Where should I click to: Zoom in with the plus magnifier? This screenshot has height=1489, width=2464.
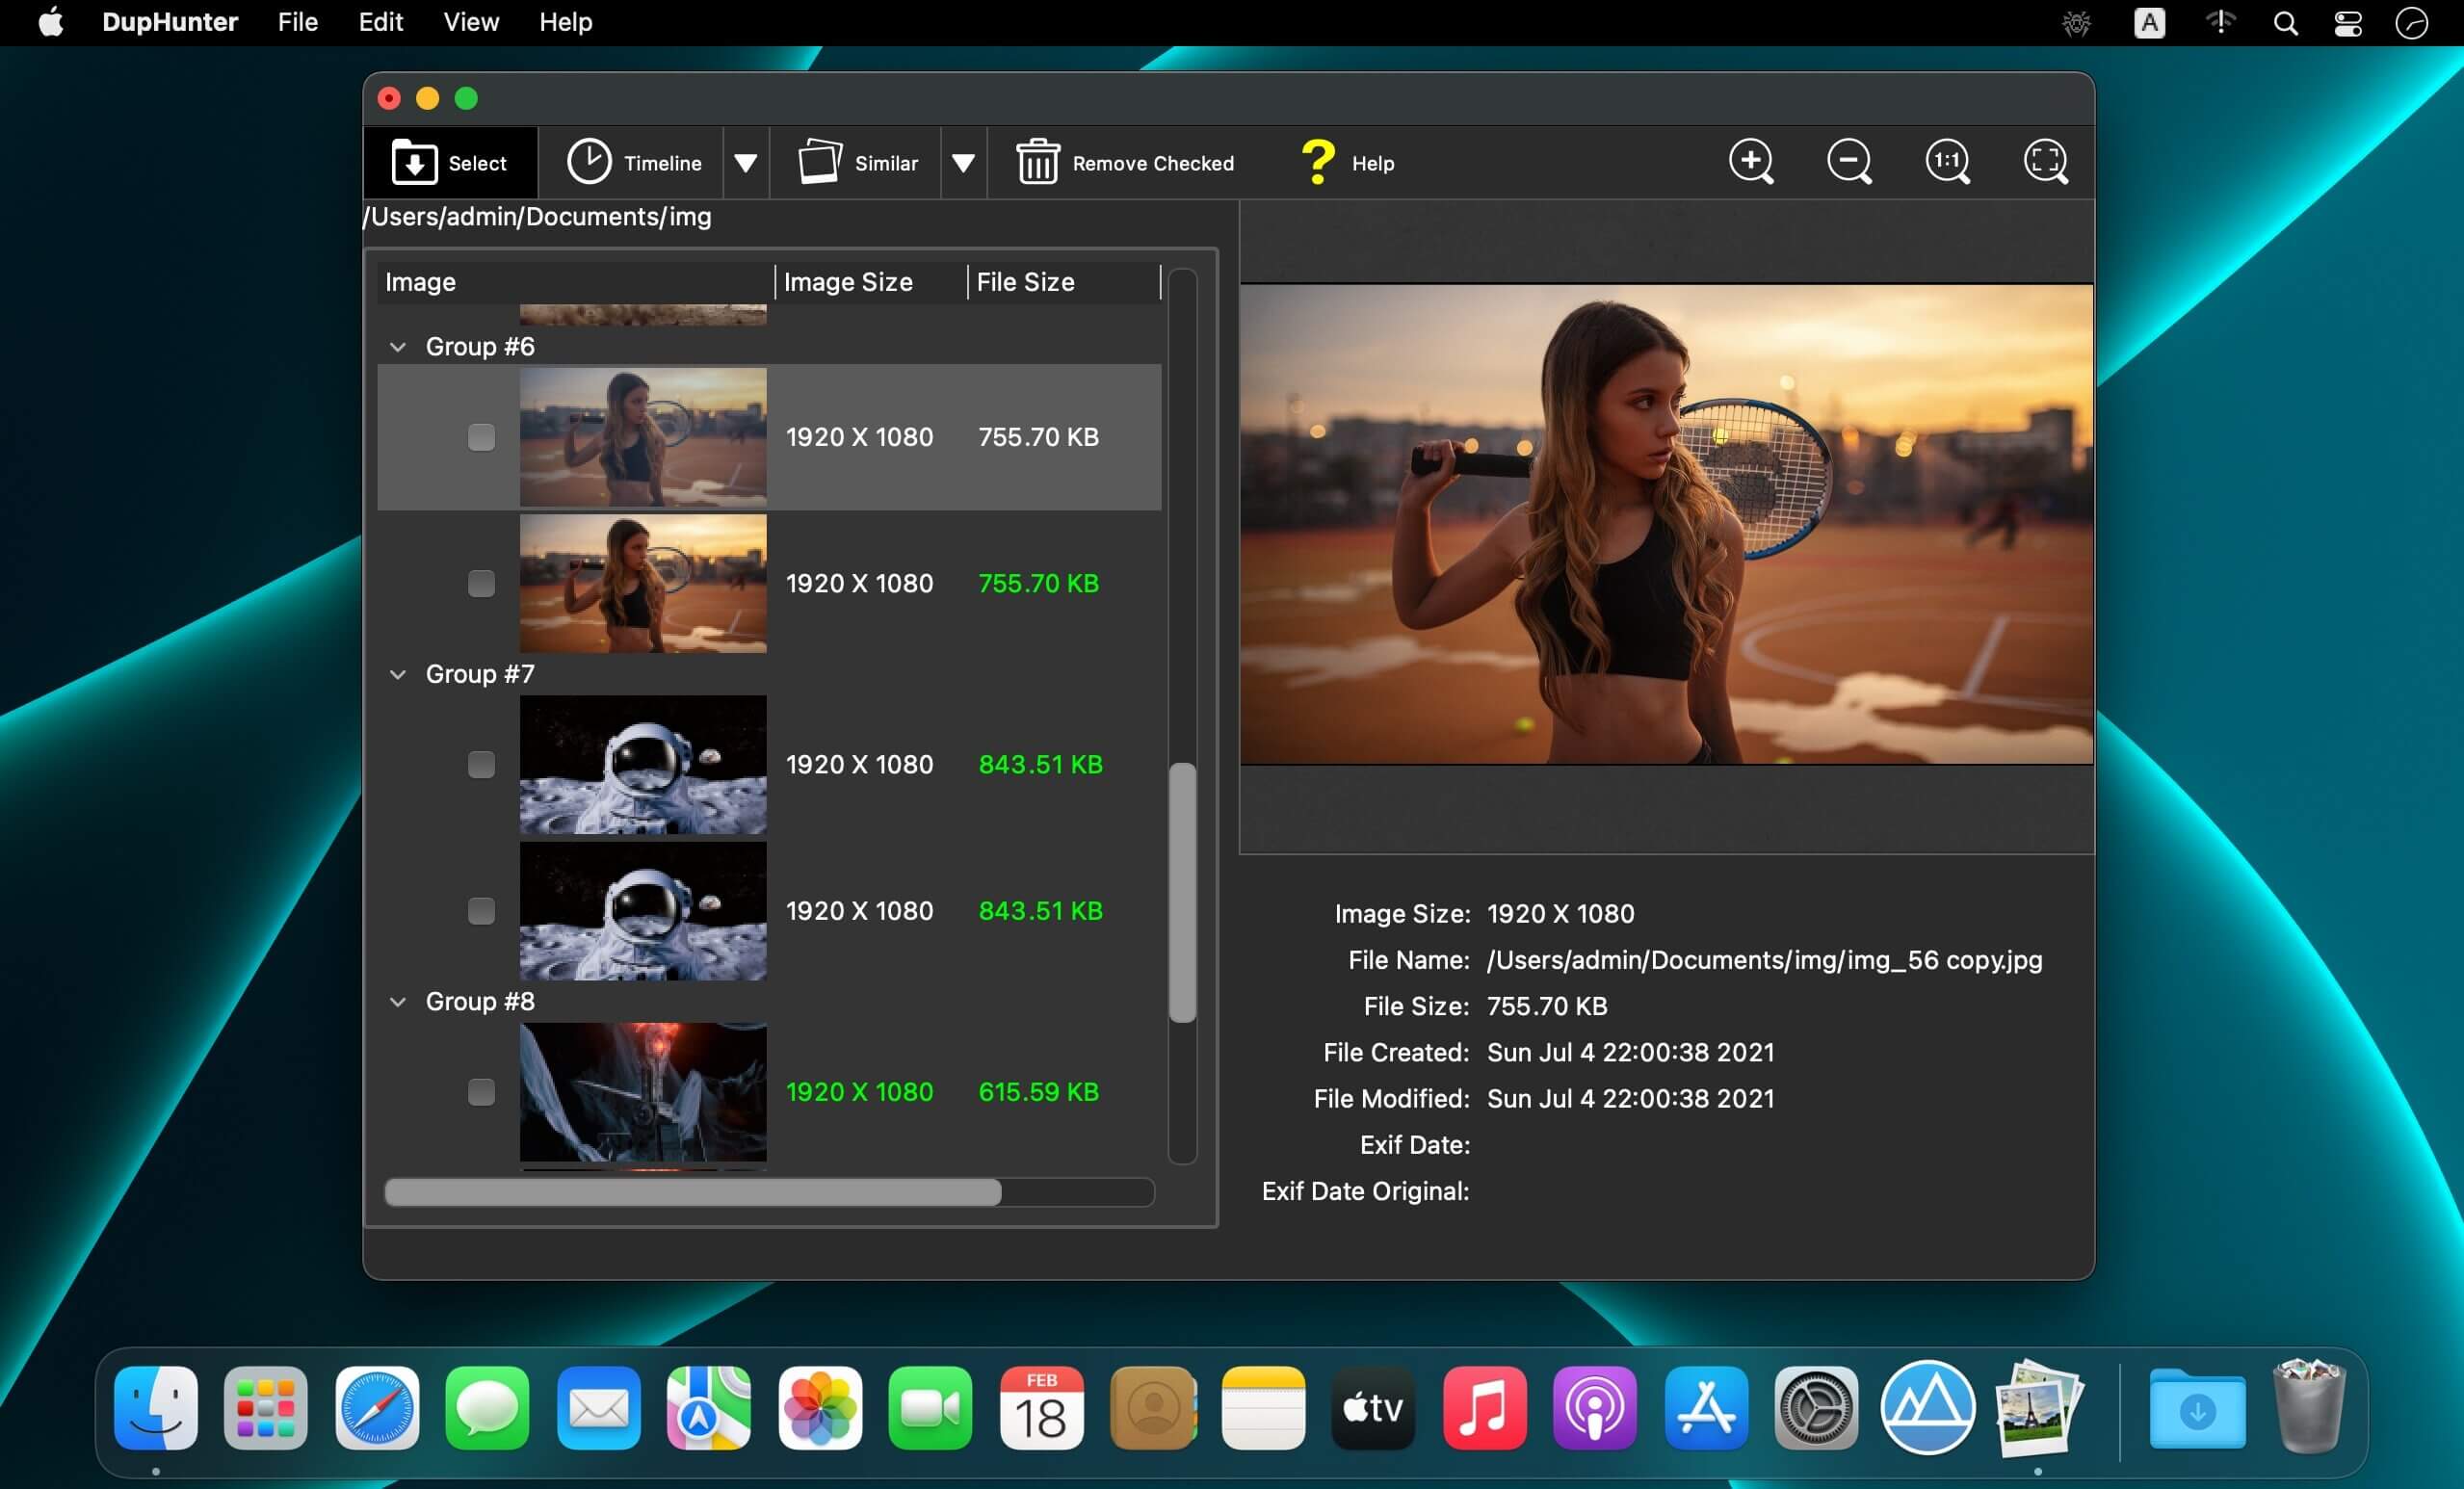1751,161
